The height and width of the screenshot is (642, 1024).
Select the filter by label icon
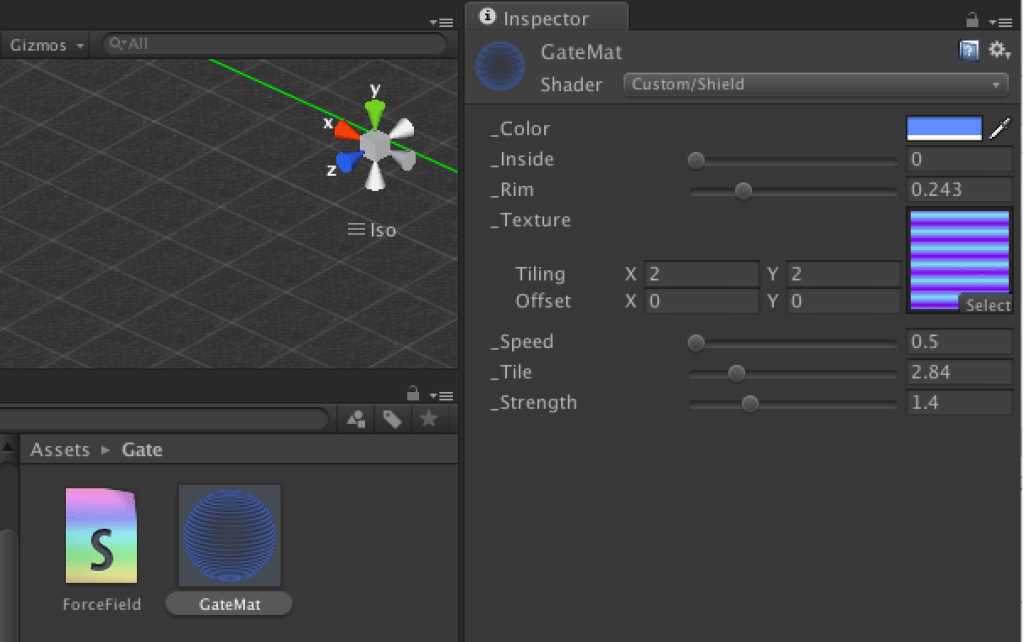click(x=394, y=419)
